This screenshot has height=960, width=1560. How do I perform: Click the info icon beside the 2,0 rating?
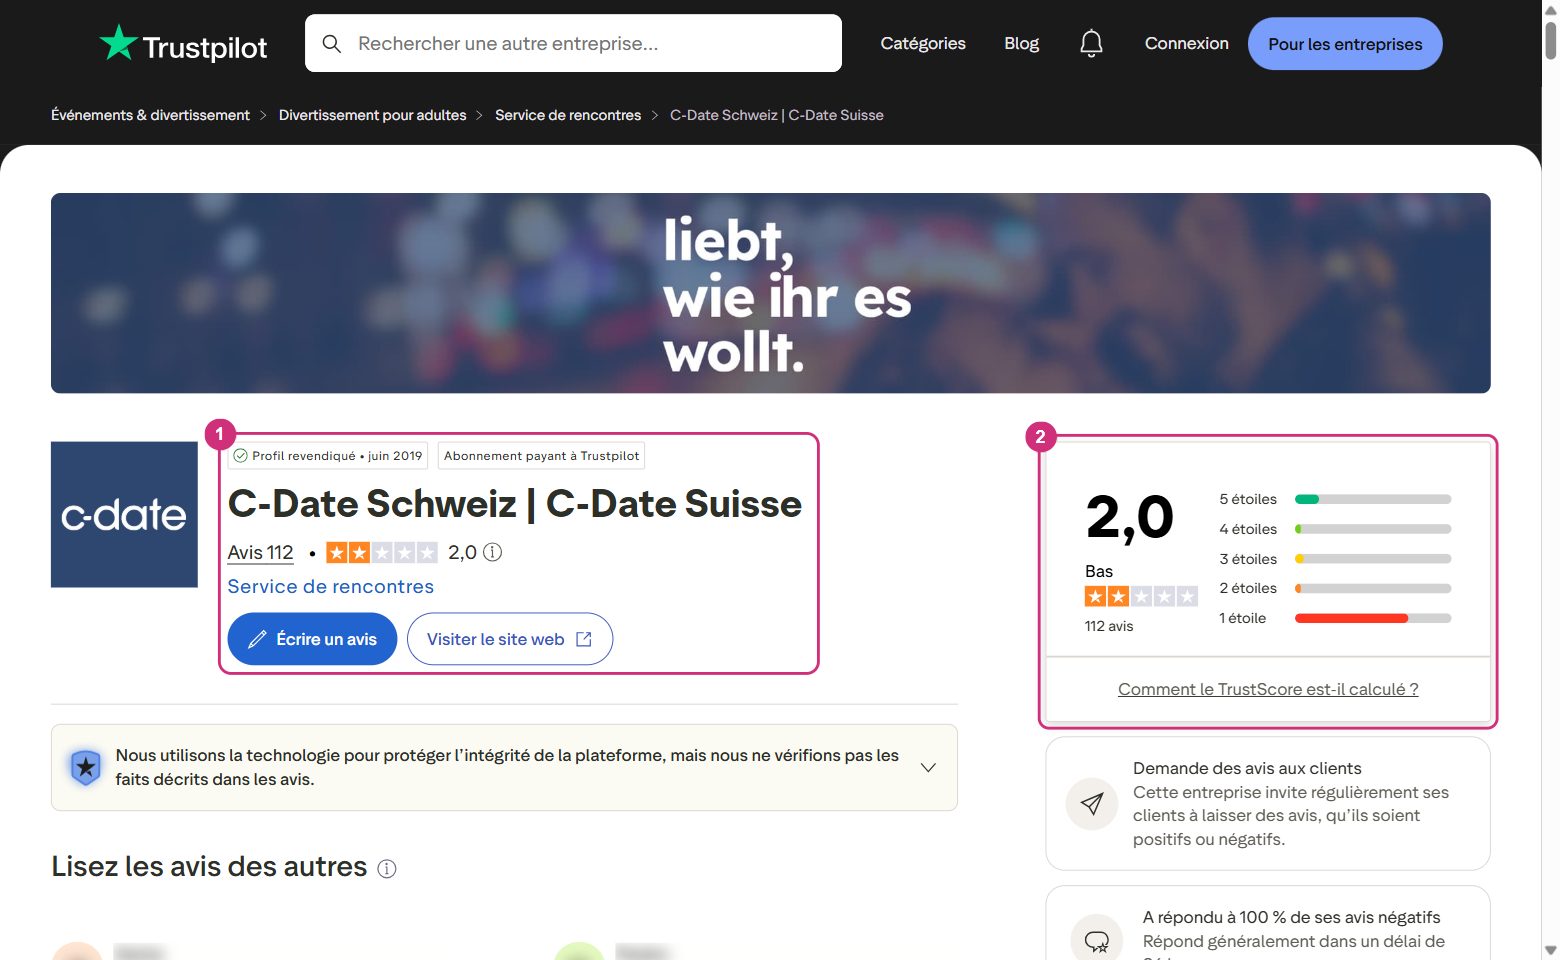(493, 552)
